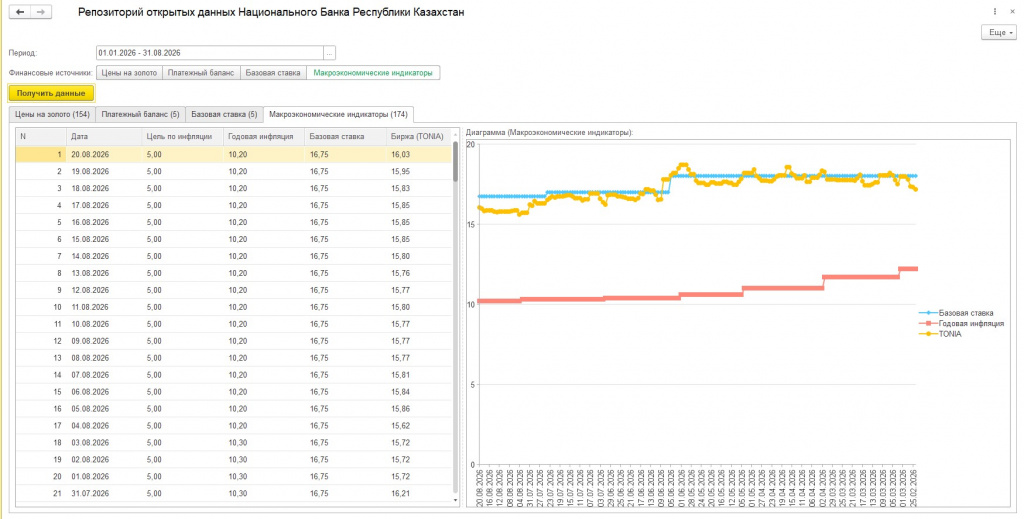Viewport: 1024px width, 519px height.
Task: Select the Базовая ставка (5) tab
Action: (225, 114)
